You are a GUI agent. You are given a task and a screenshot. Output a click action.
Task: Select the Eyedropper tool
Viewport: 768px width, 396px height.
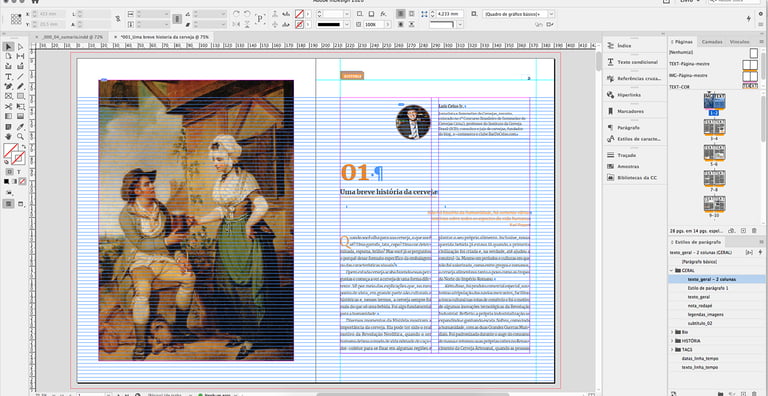(x=21, y=126)
